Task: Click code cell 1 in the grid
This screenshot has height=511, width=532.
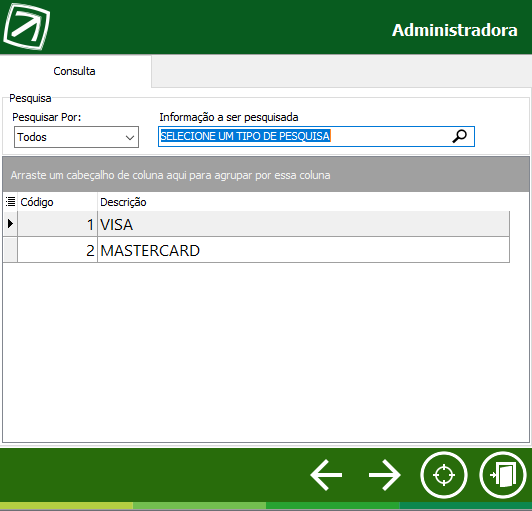Action: 57,224
